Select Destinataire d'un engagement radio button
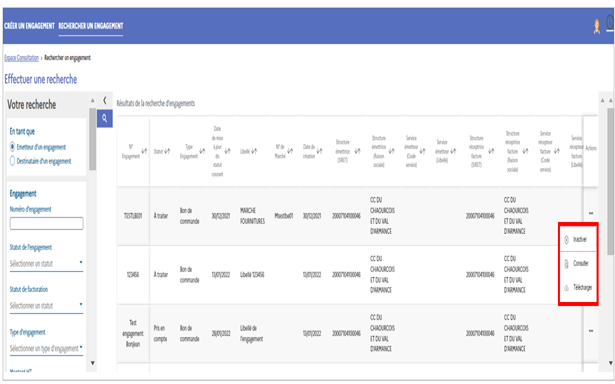Viewport: 615px width, 384px height. point(13,161)
